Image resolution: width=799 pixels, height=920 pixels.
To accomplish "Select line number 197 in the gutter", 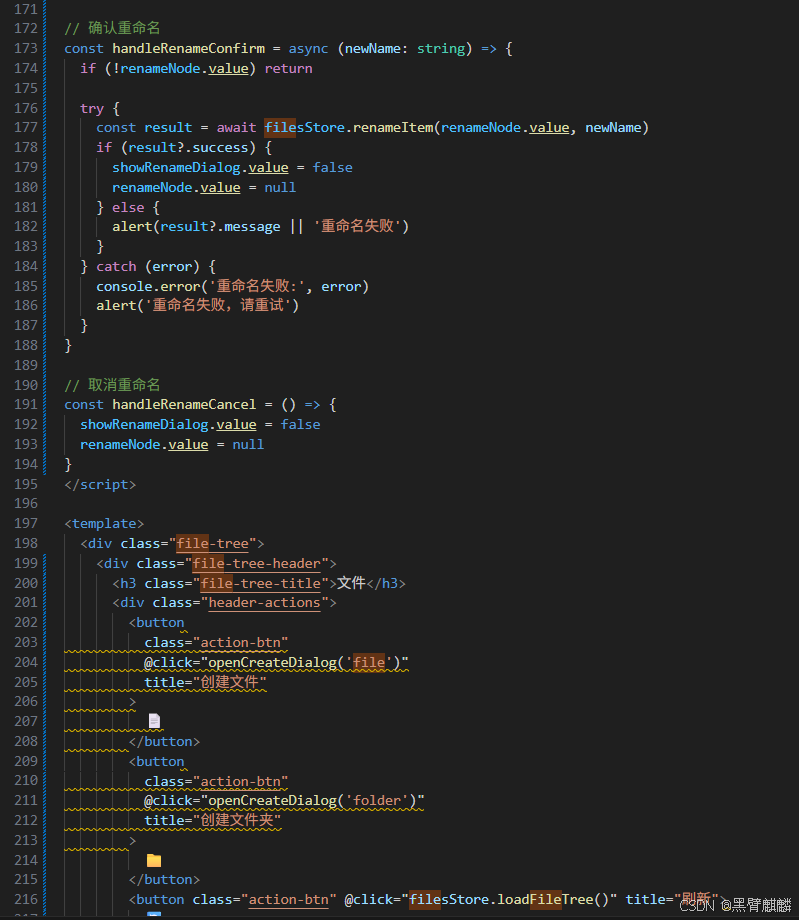I will click(x=26, y=523).
